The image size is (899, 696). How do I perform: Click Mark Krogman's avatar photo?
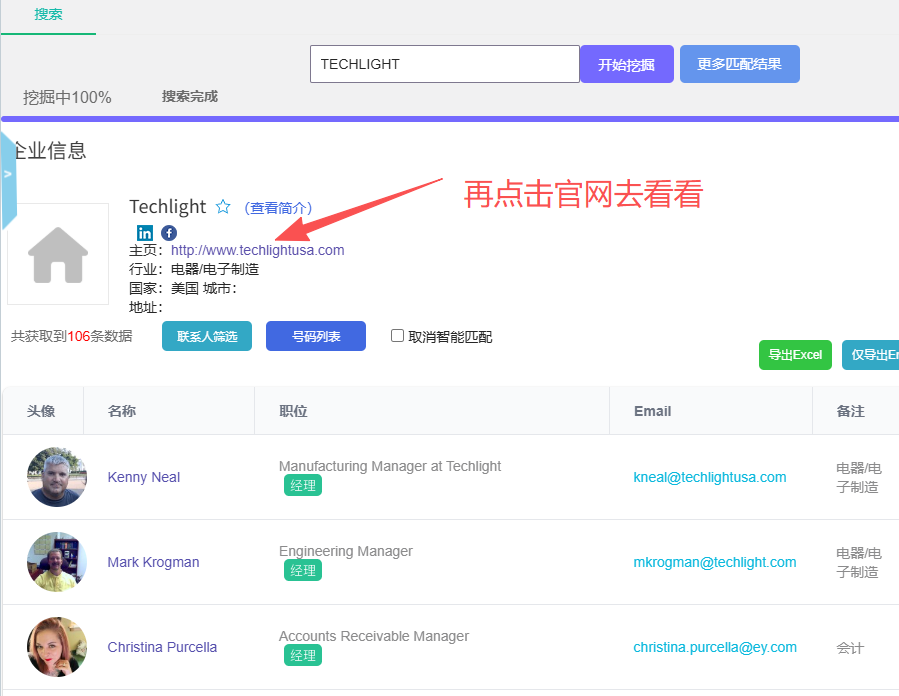57,562
